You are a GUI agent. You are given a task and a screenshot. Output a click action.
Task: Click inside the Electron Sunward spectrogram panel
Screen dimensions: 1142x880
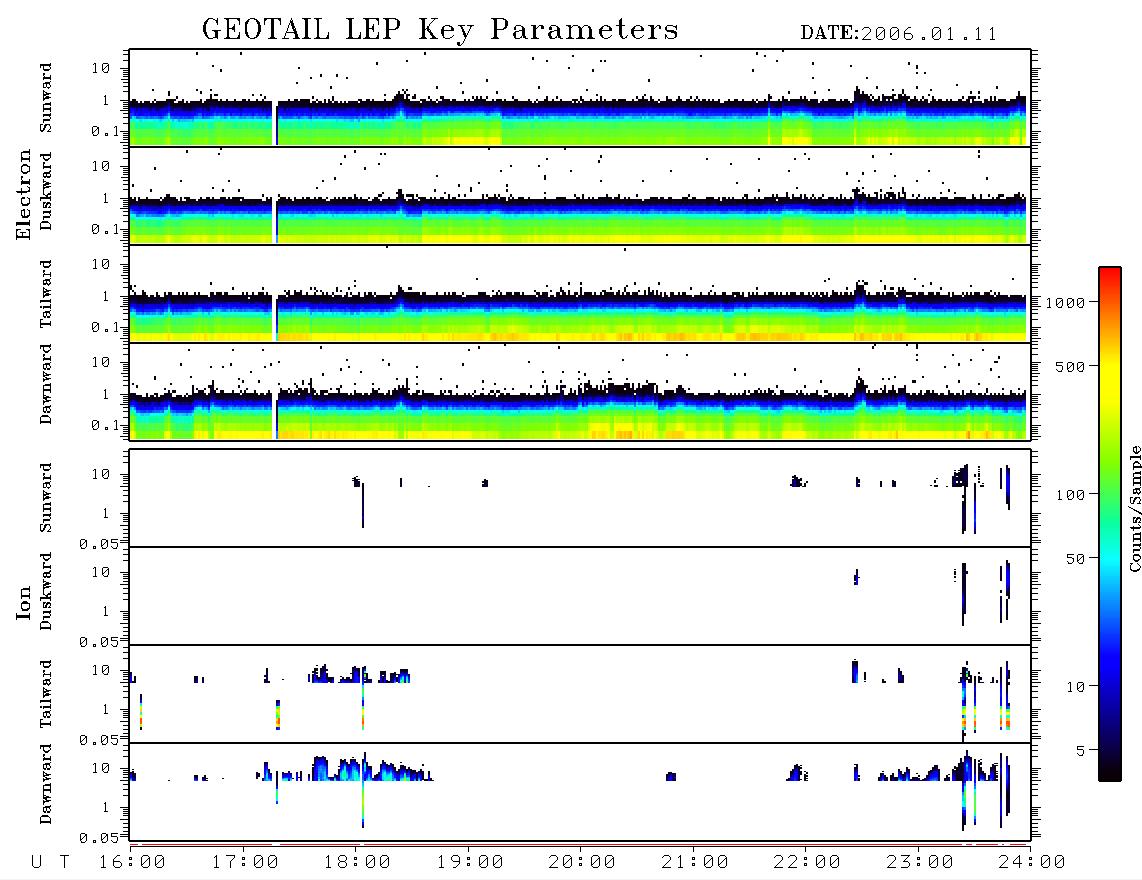(580, 98)
